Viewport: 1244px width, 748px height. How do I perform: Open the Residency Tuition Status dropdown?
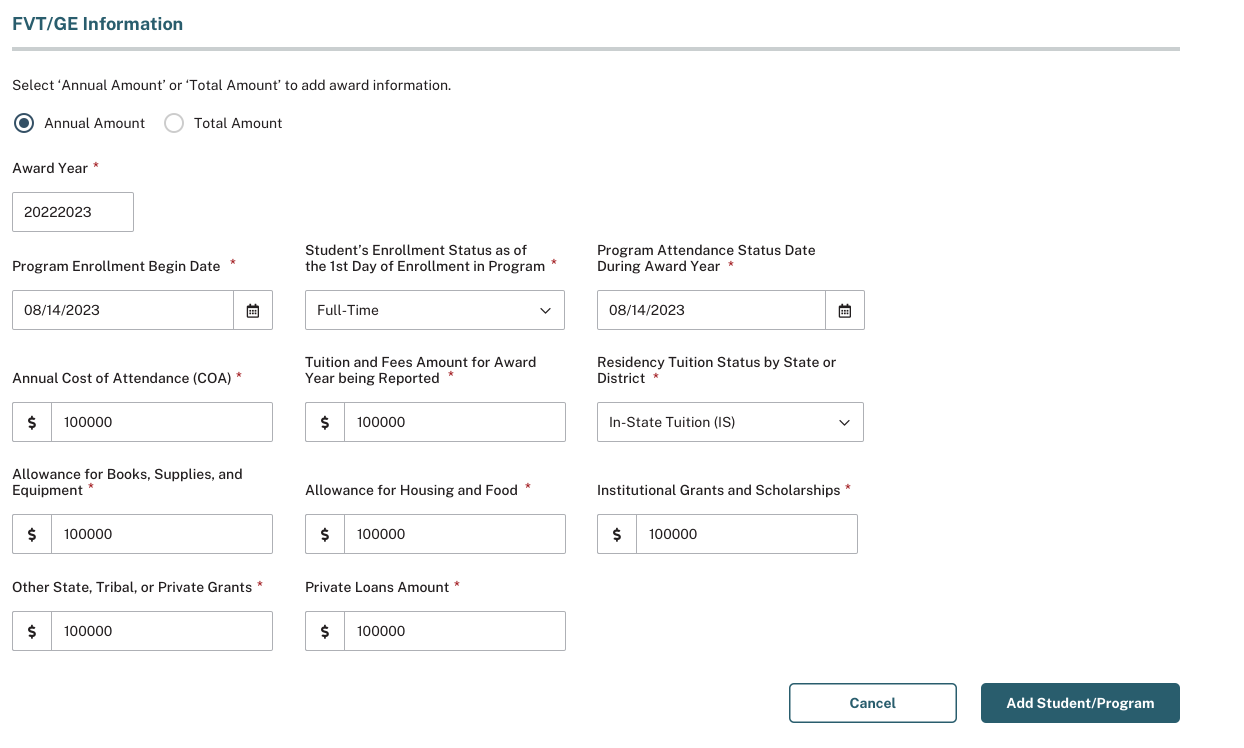(730, 422)
